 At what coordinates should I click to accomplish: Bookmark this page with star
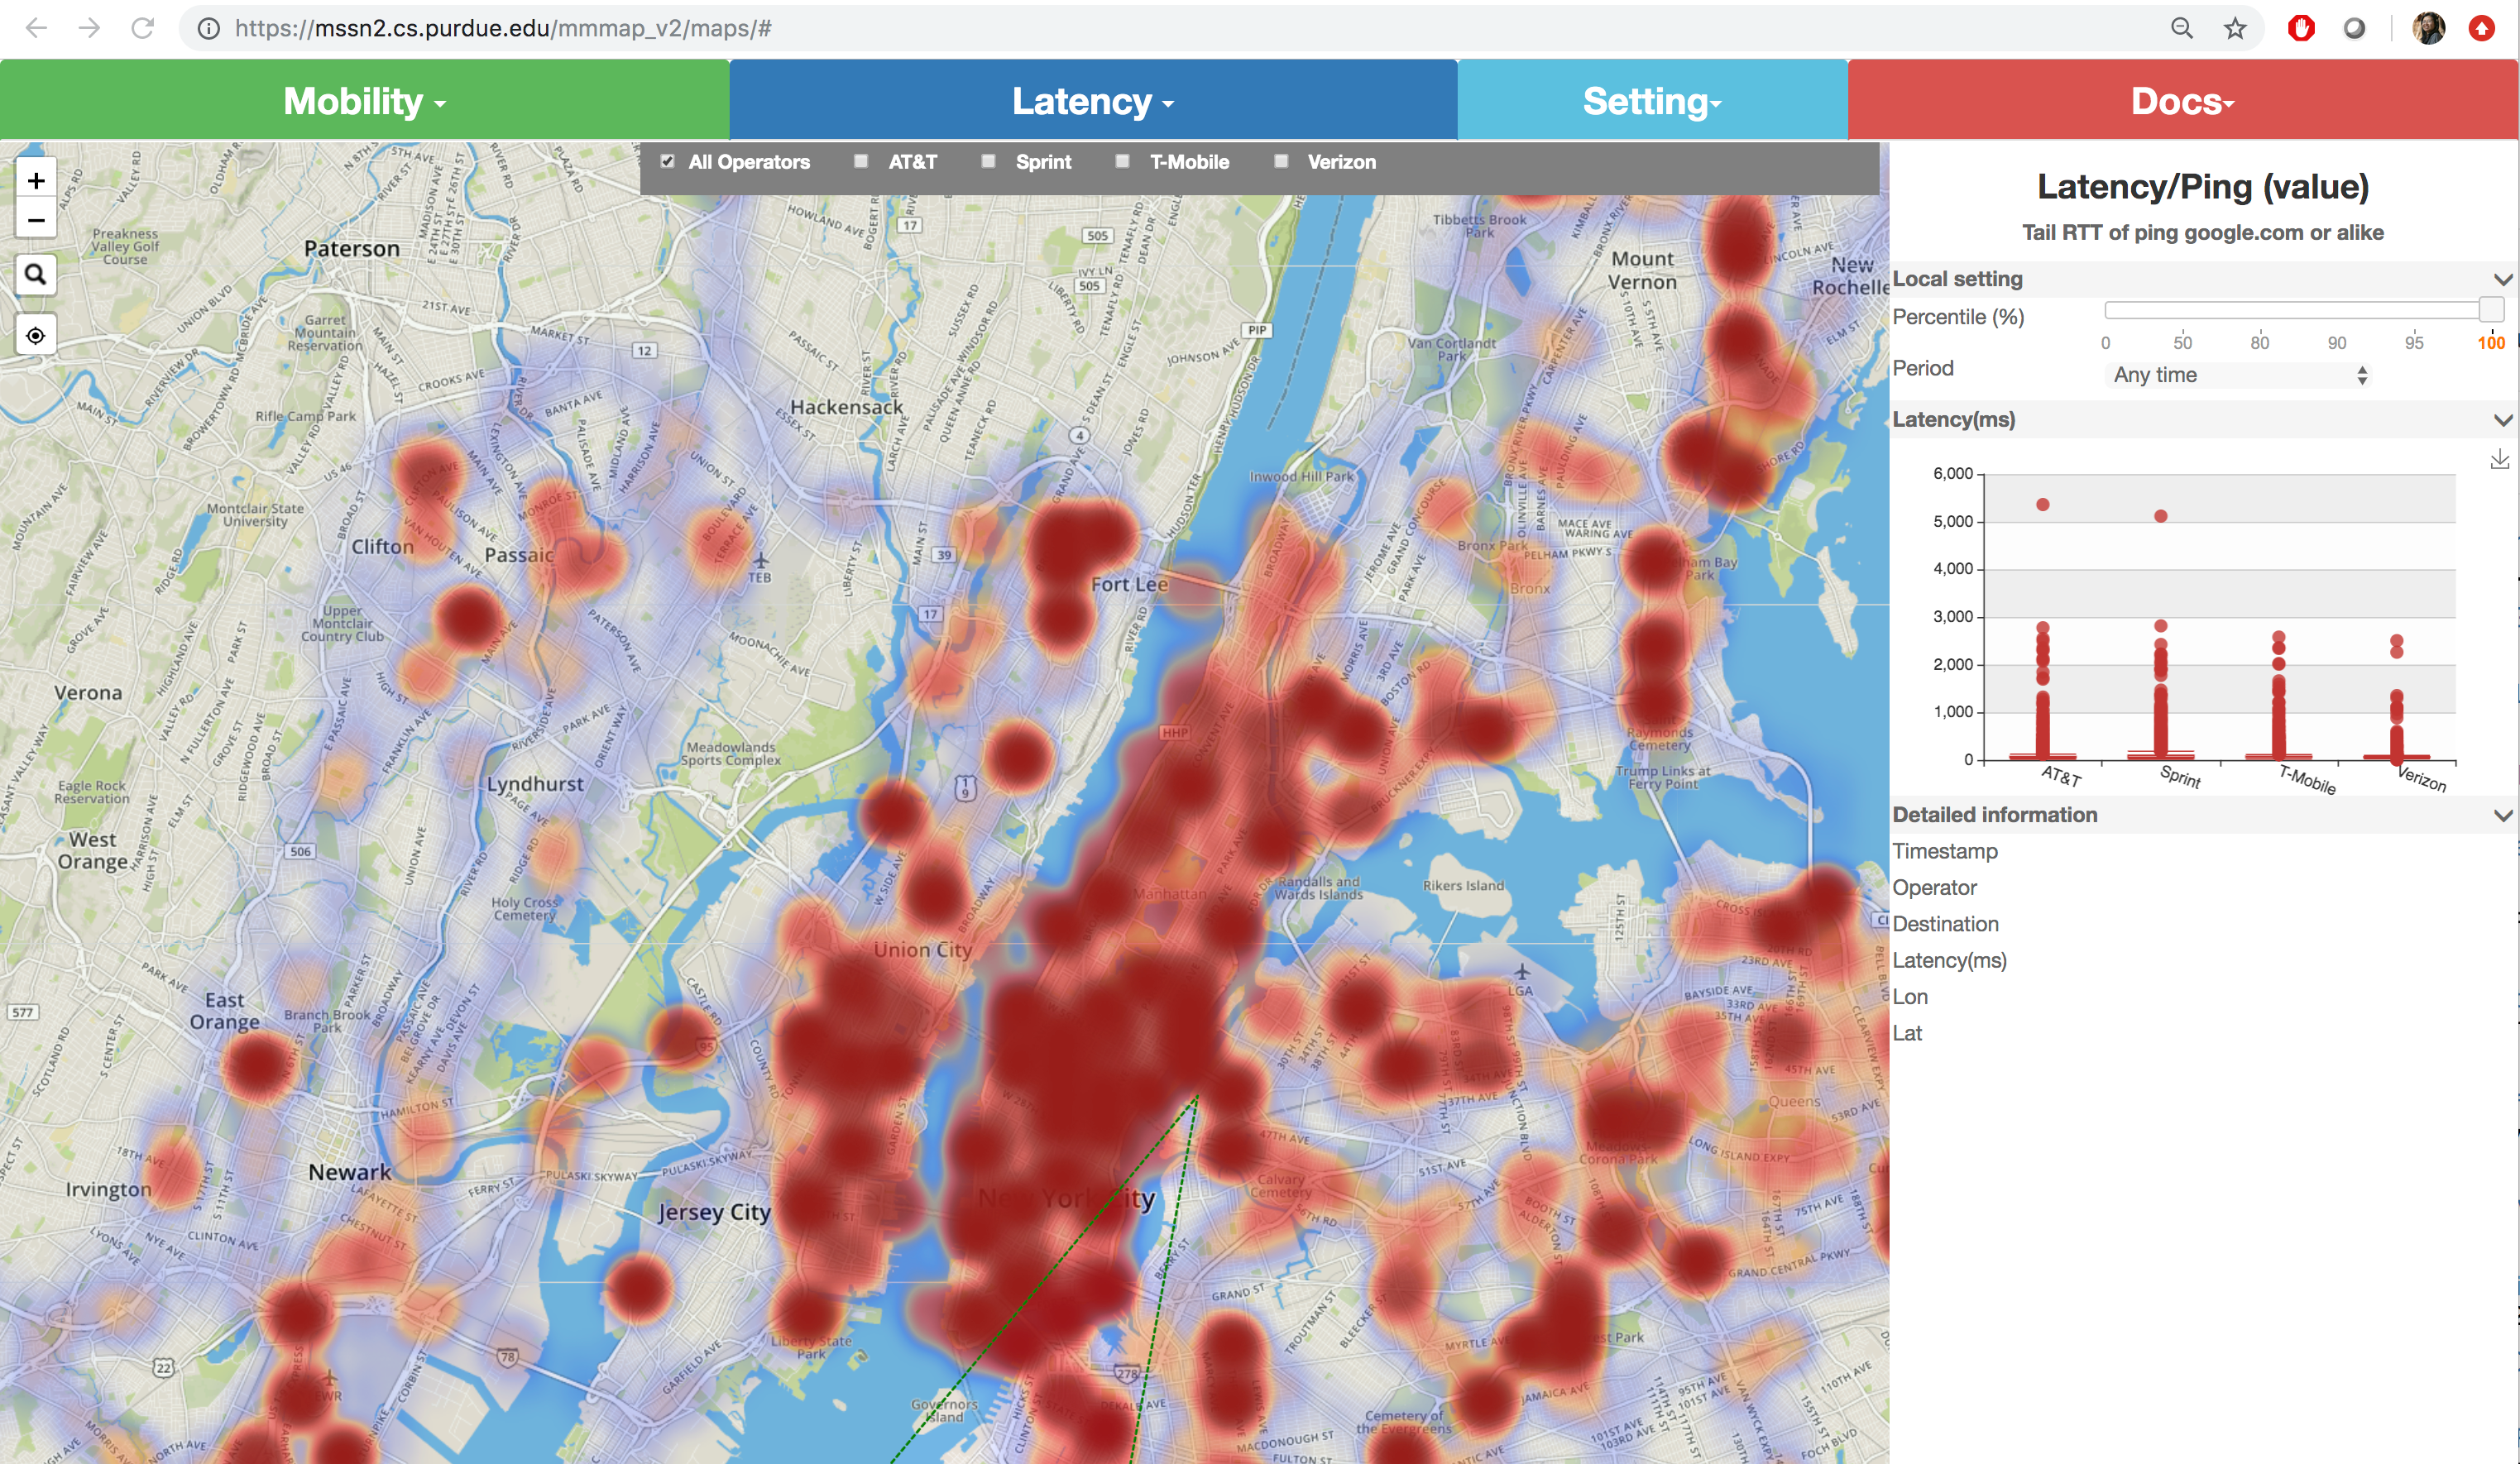2235,28
